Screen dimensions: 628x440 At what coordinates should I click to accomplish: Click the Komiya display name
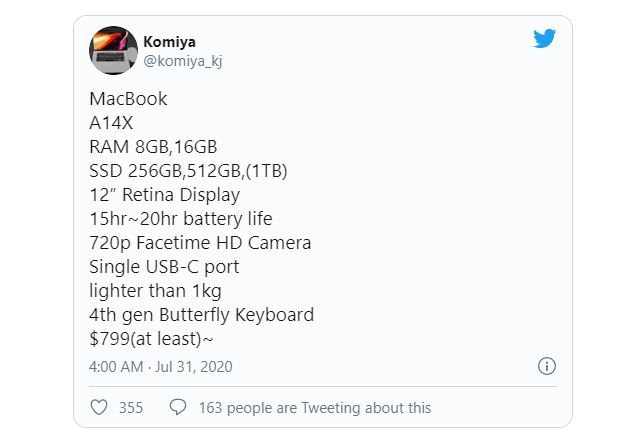coord(169,42)
